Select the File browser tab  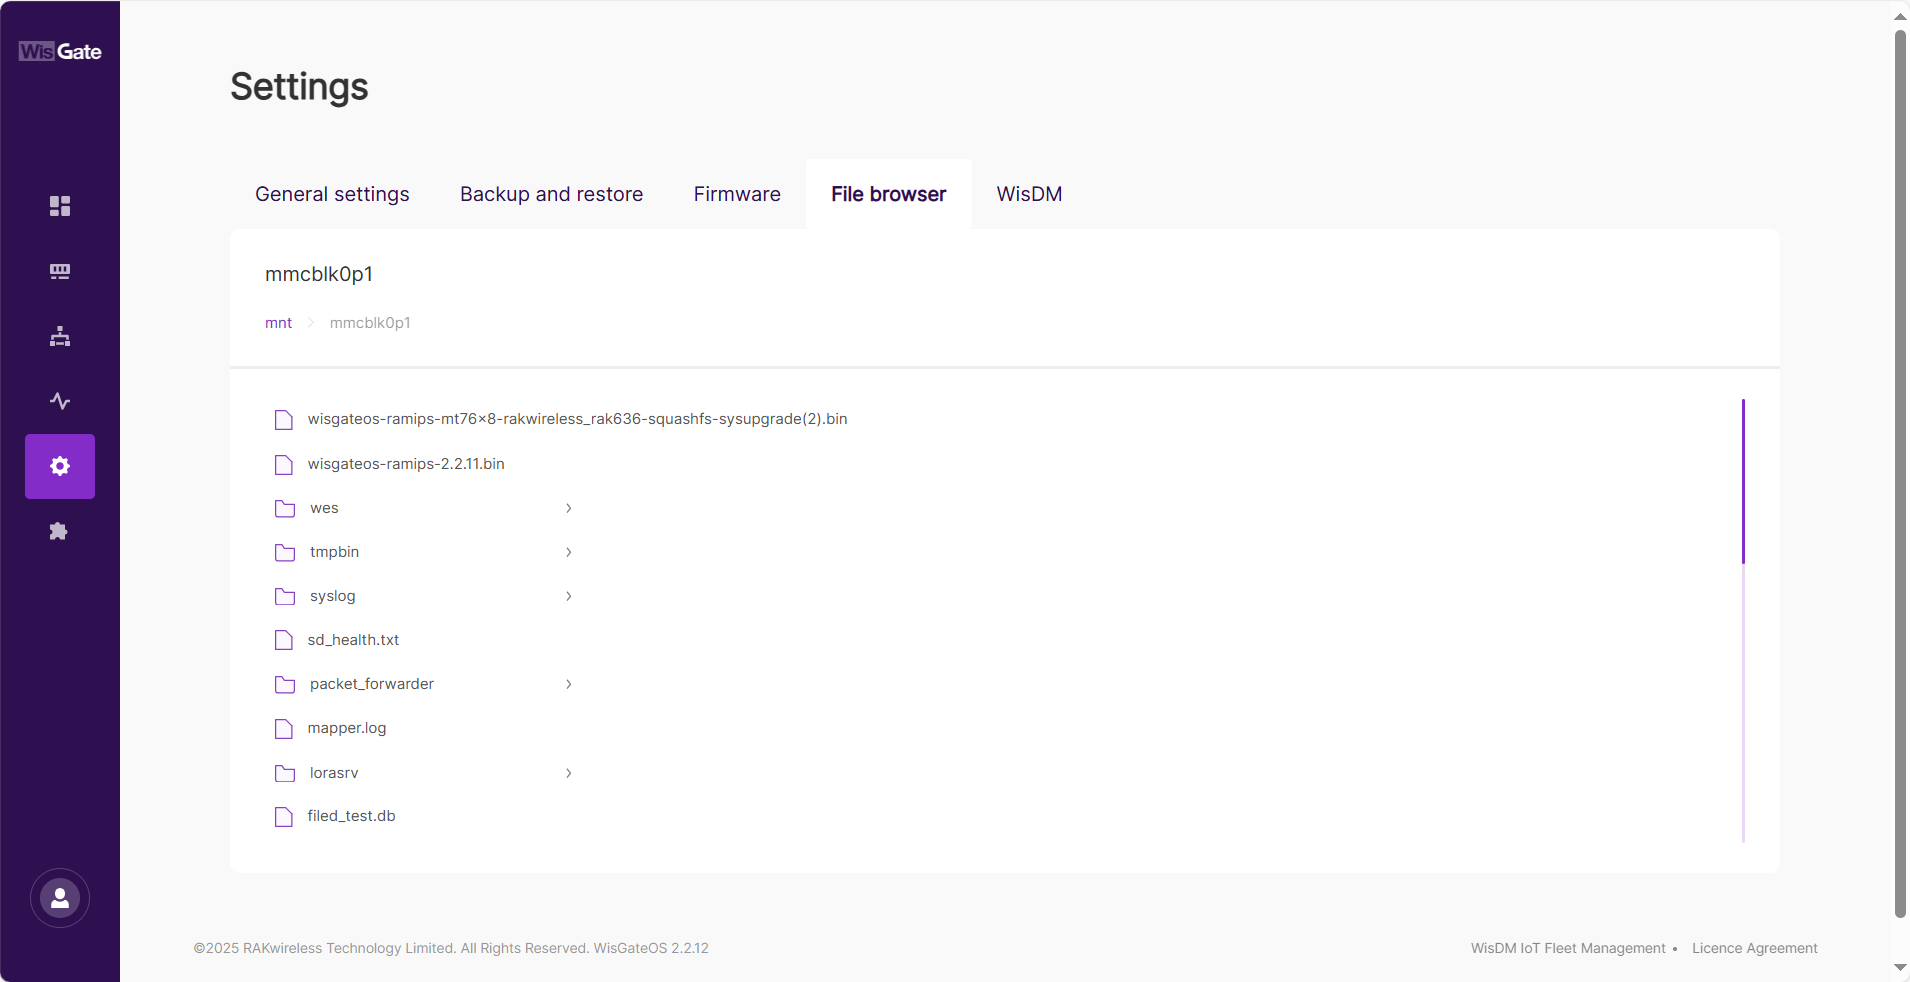point(888,194)
